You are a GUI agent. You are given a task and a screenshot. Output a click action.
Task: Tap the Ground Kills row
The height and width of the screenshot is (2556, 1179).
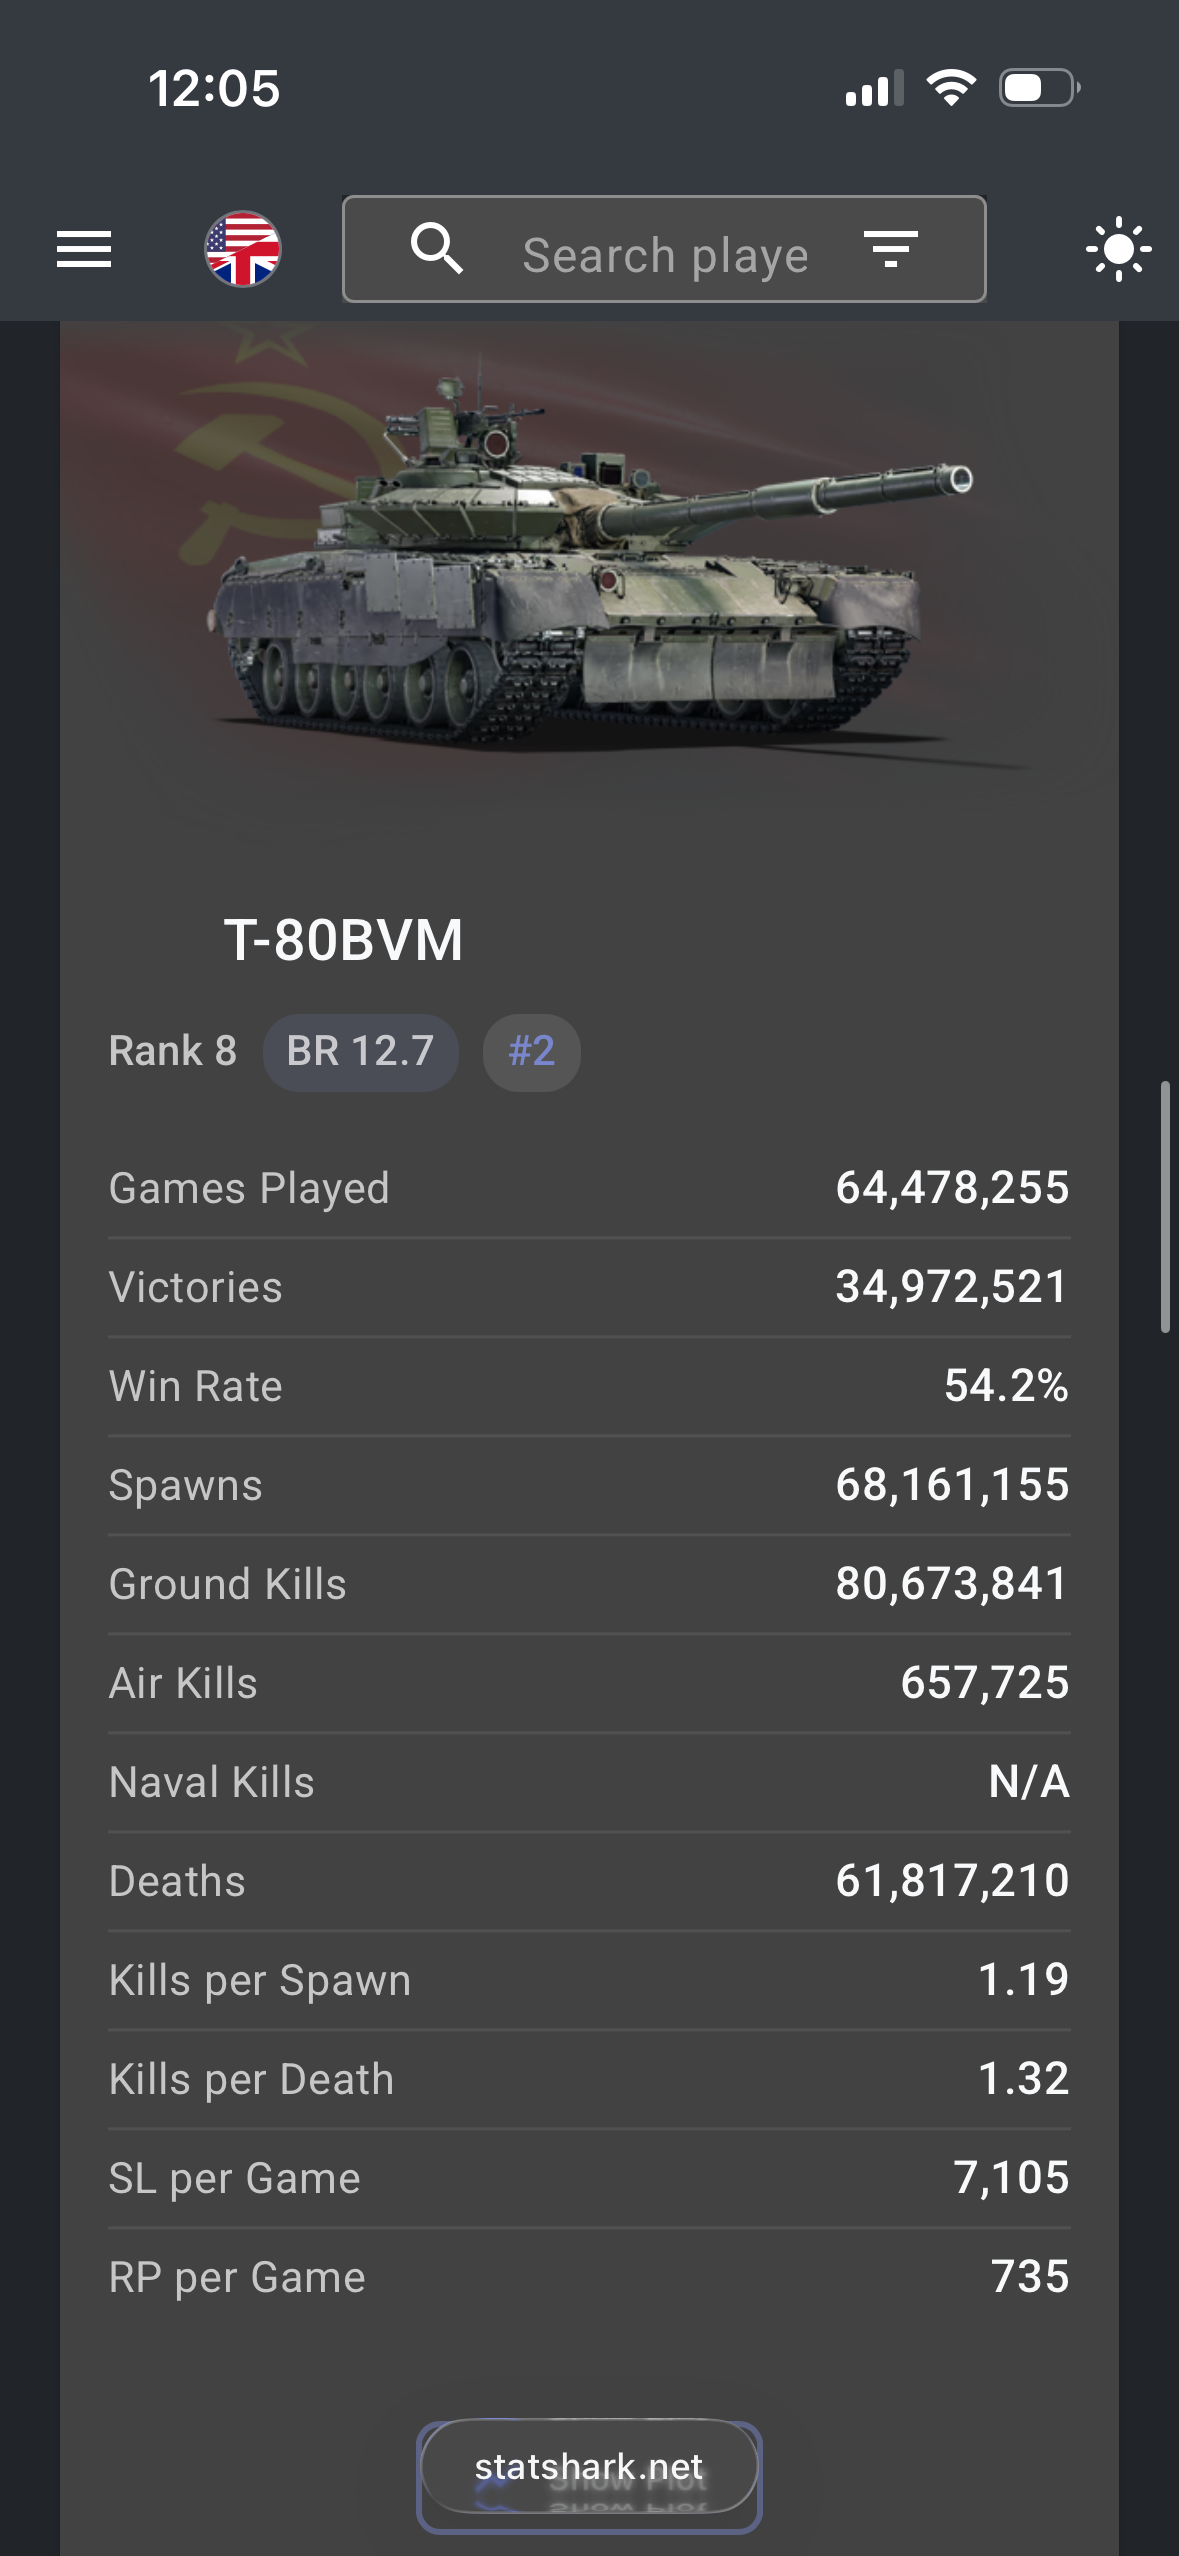[589, 1584]
